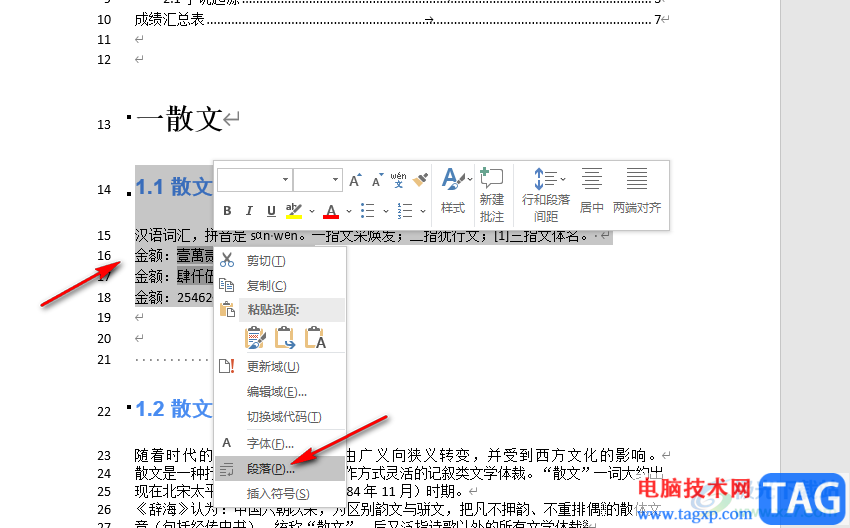
Task: Open 行和段落间距 line spacing options
Action: click(x=546, y=195)
